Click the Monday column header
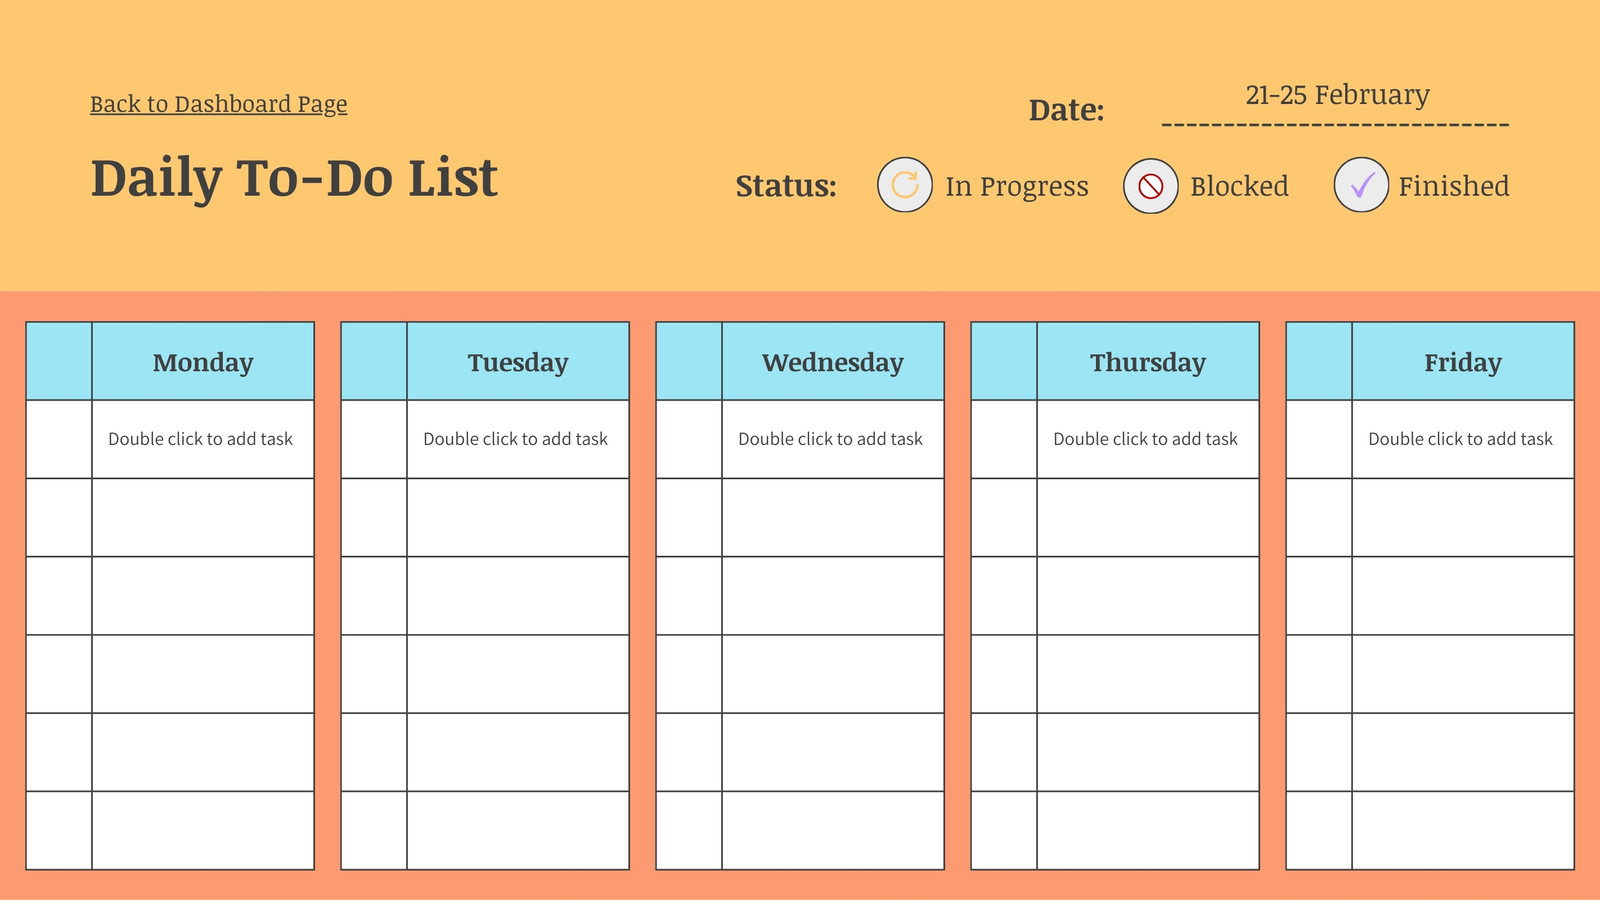 click(203, 361)
